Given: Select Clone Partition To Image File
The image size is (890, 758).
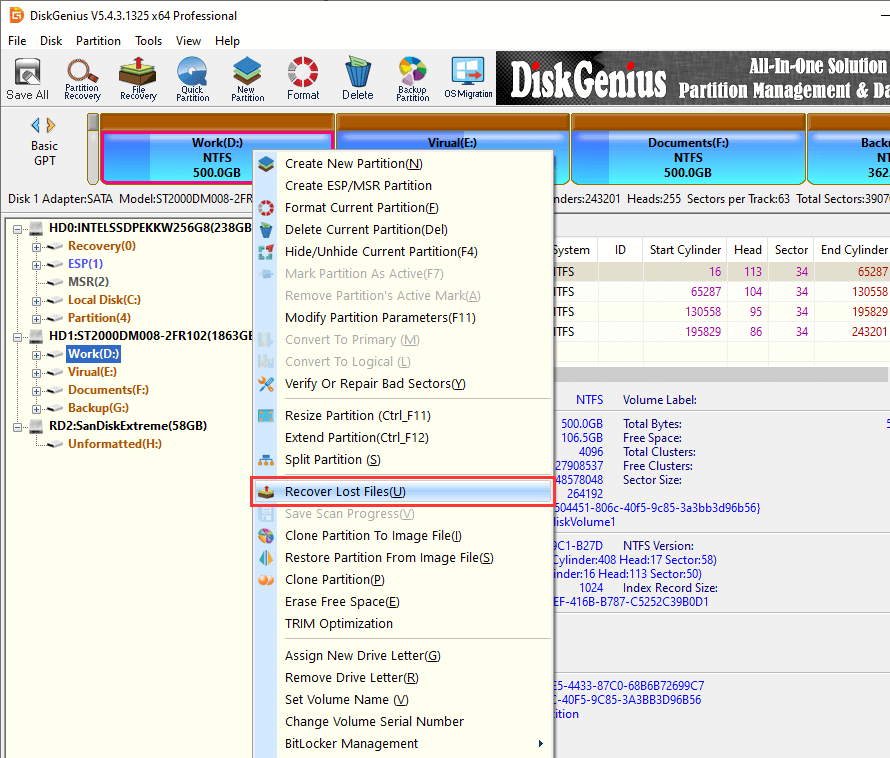Looking at the screenshot, I should [373, 536].
